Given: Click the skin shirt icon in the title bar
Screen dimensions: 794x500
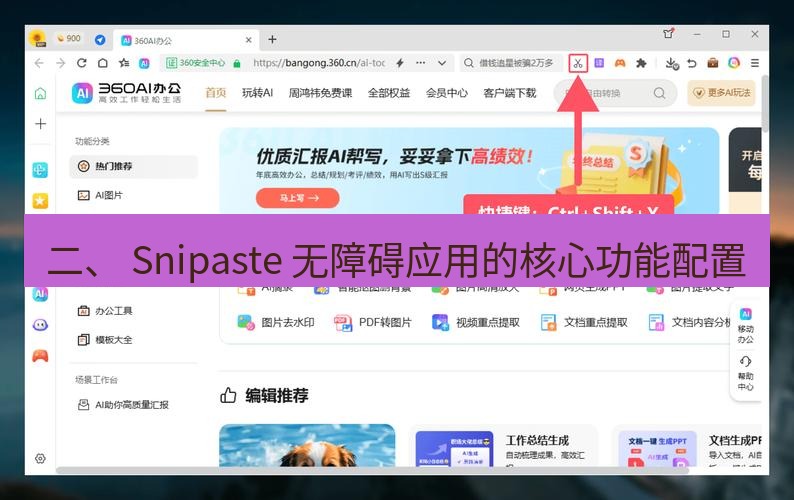Looking at the screenshot, I should point(668,34).
